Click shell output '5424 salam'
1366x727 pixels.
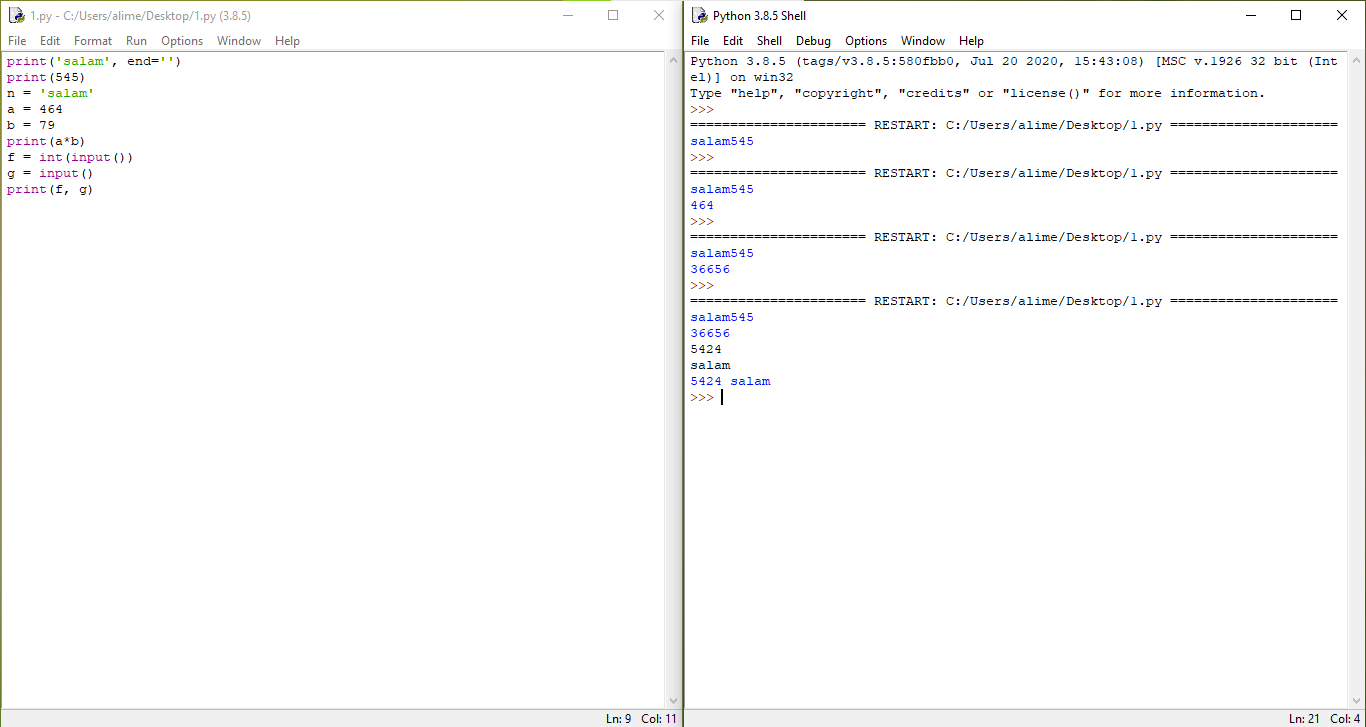pos(730,381)
